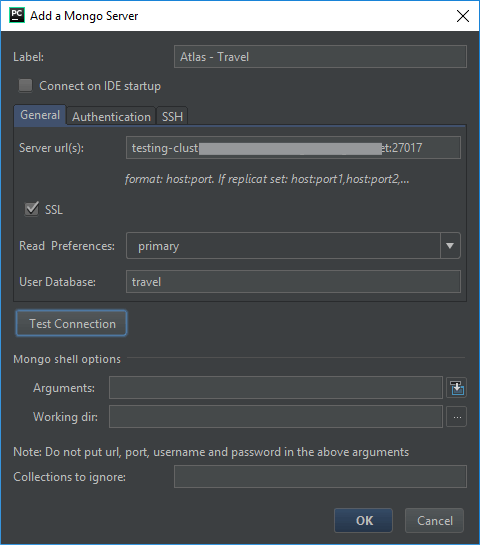Click the Server url(s) label

(51, 148)
